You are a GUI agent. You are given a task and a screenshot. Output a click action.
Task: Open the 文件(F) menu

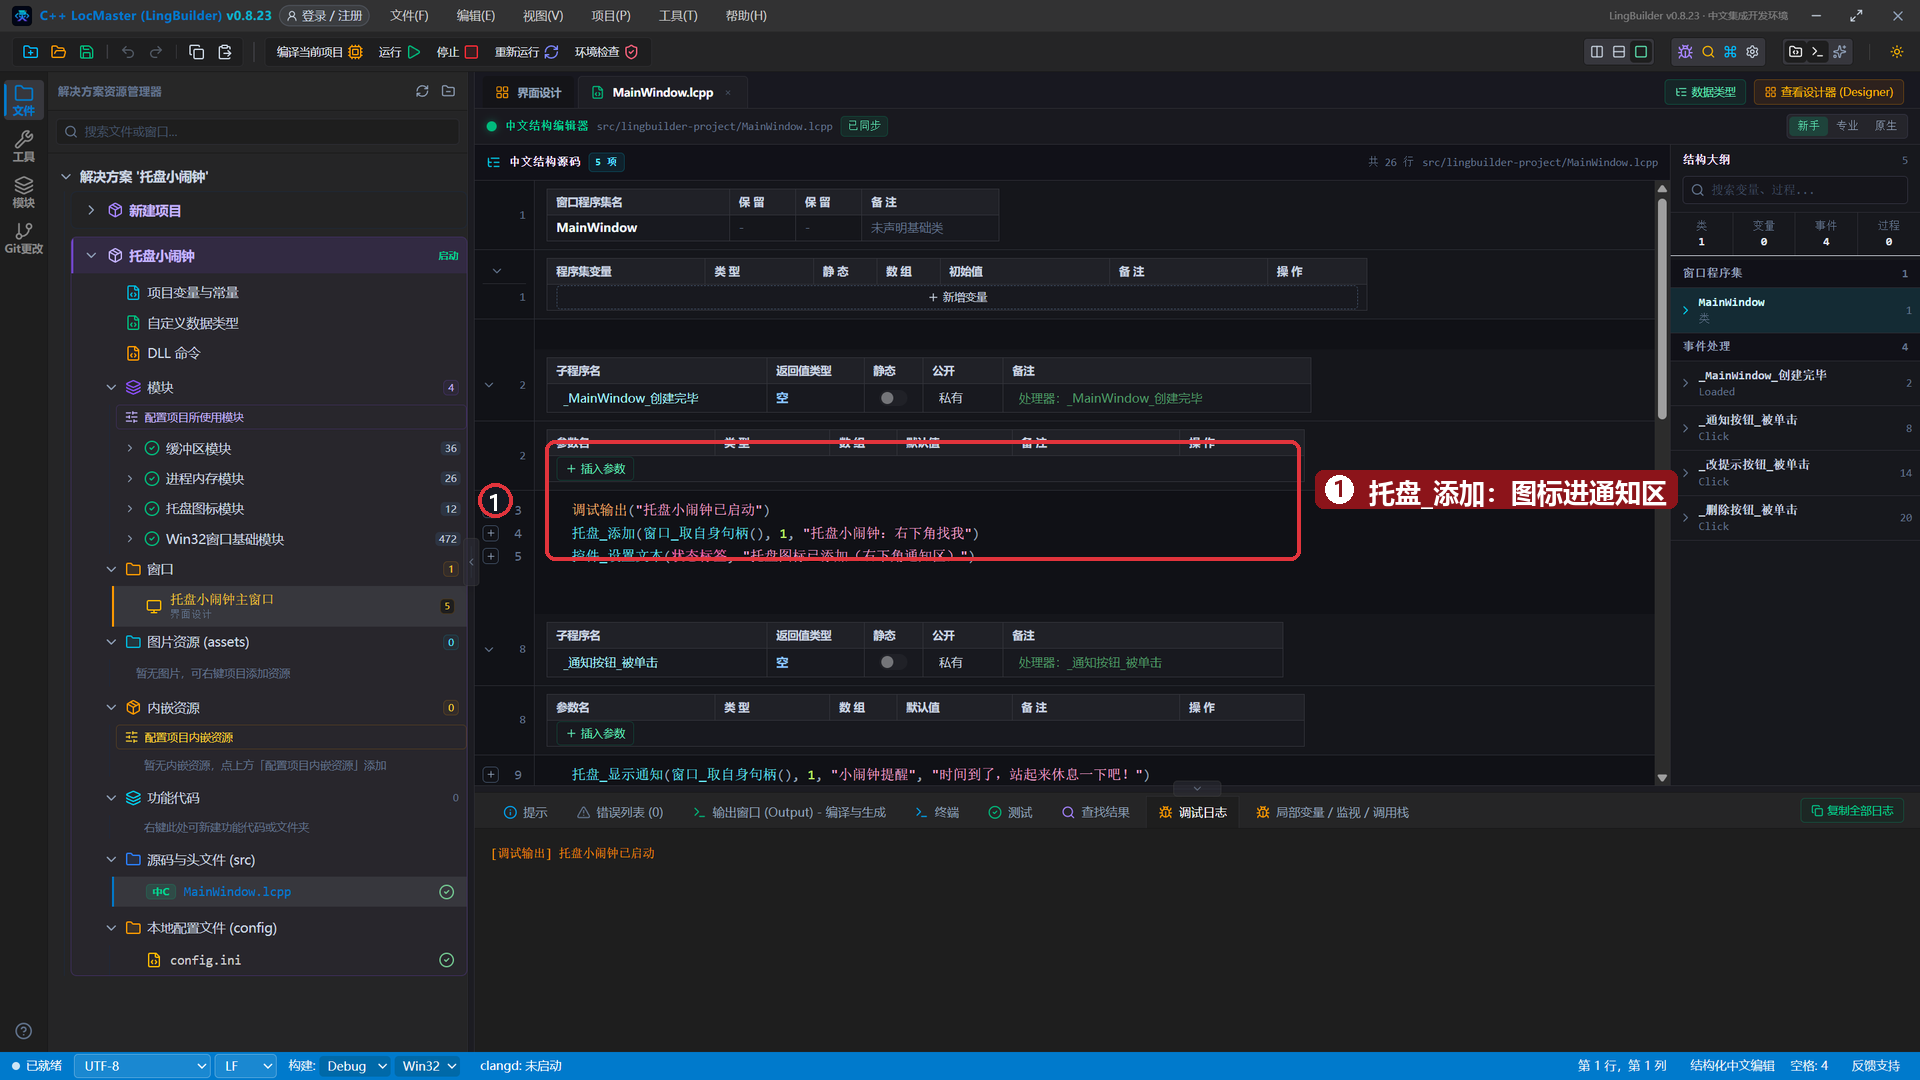tap(409, 16)
